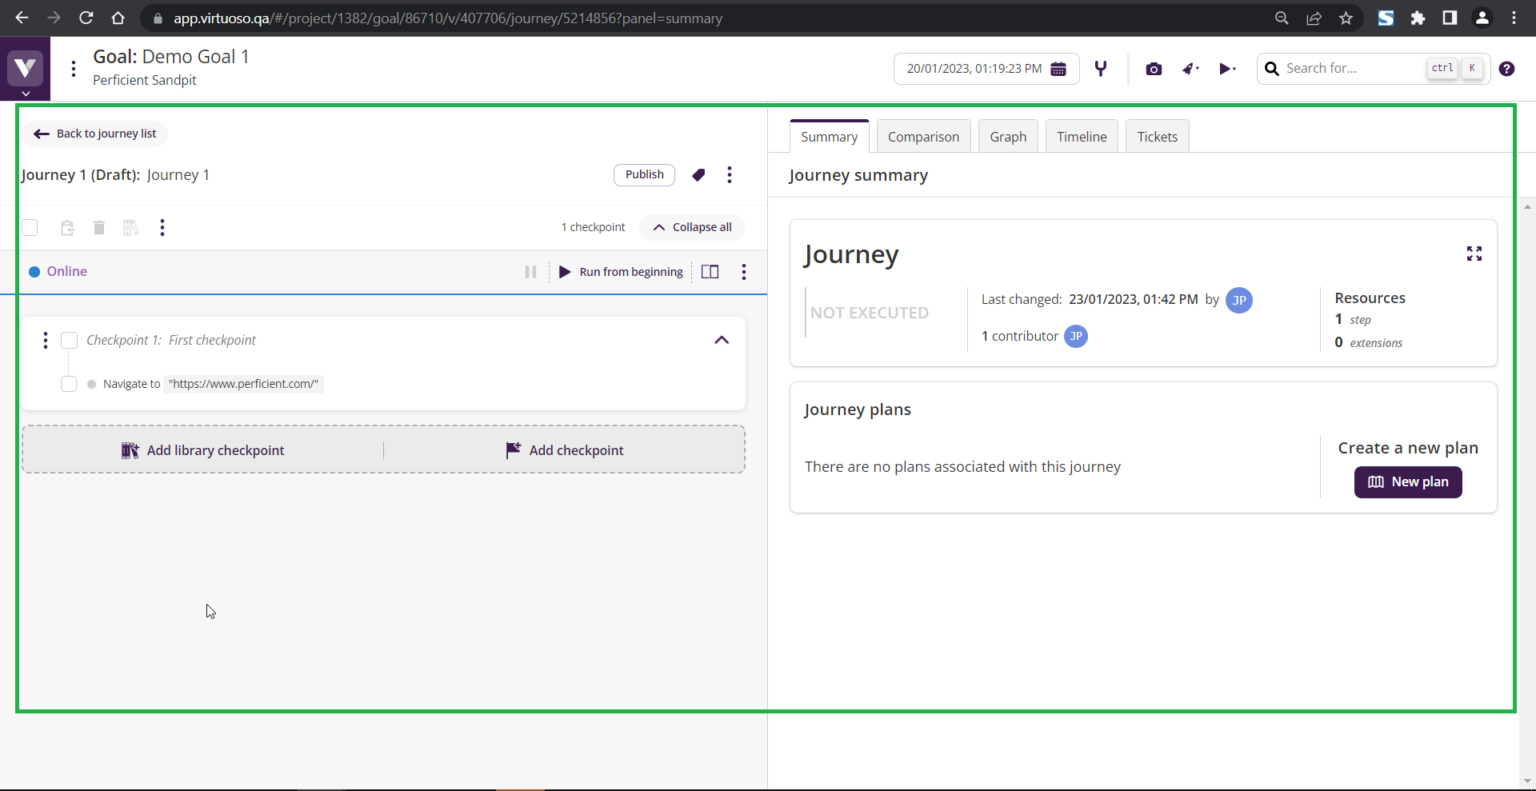Create a plan with New plan button

[x=1407, y=482]
